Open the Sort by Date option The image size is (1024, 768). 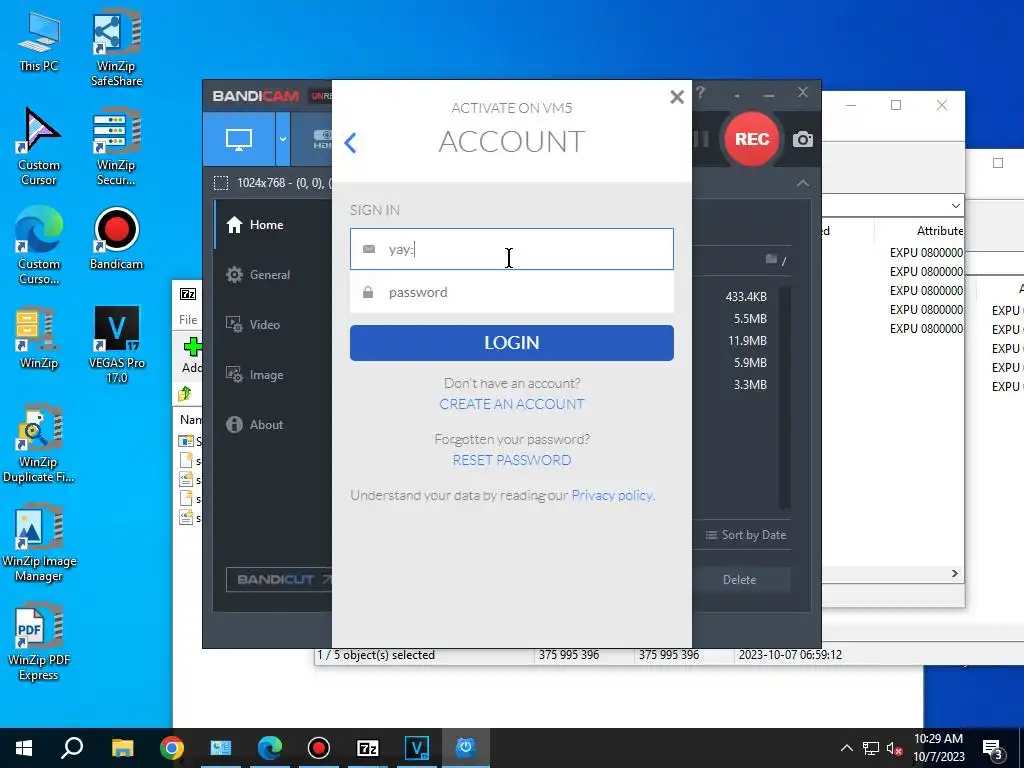coord(746,535)
